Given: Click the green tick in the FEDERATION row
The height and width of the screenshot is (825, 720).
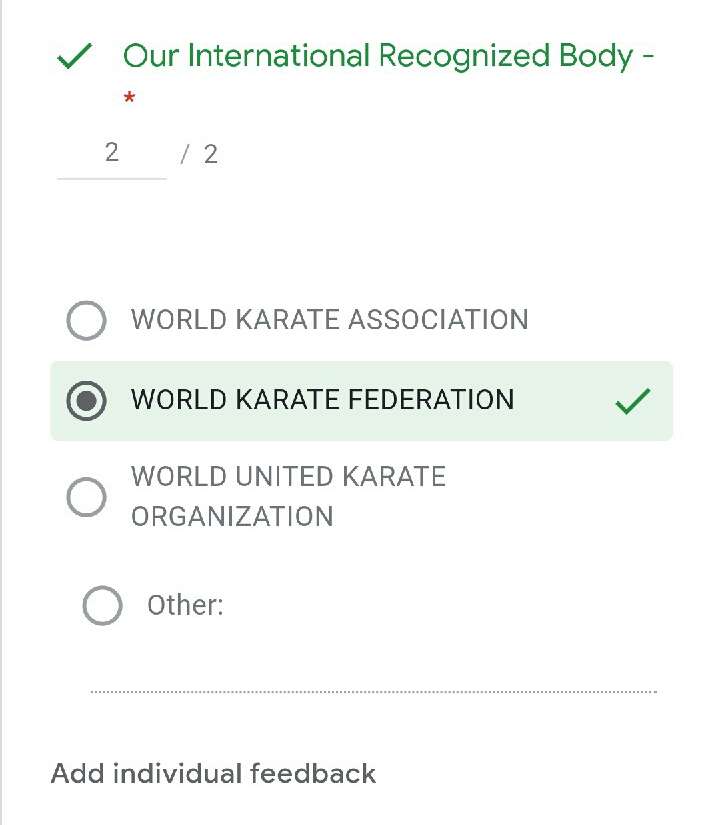Looking at the screenshot, I should click(x=632, y=402).
